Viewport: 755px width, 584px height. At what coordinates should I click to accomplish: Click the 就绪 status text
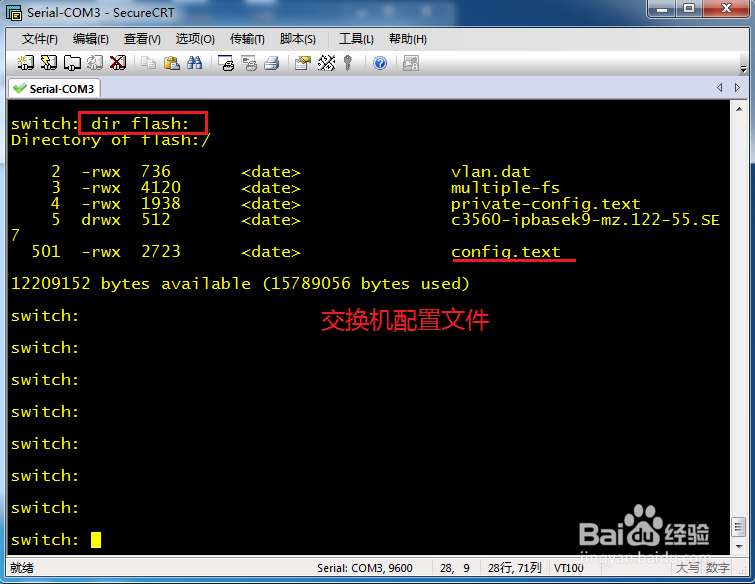pos(22,568)
